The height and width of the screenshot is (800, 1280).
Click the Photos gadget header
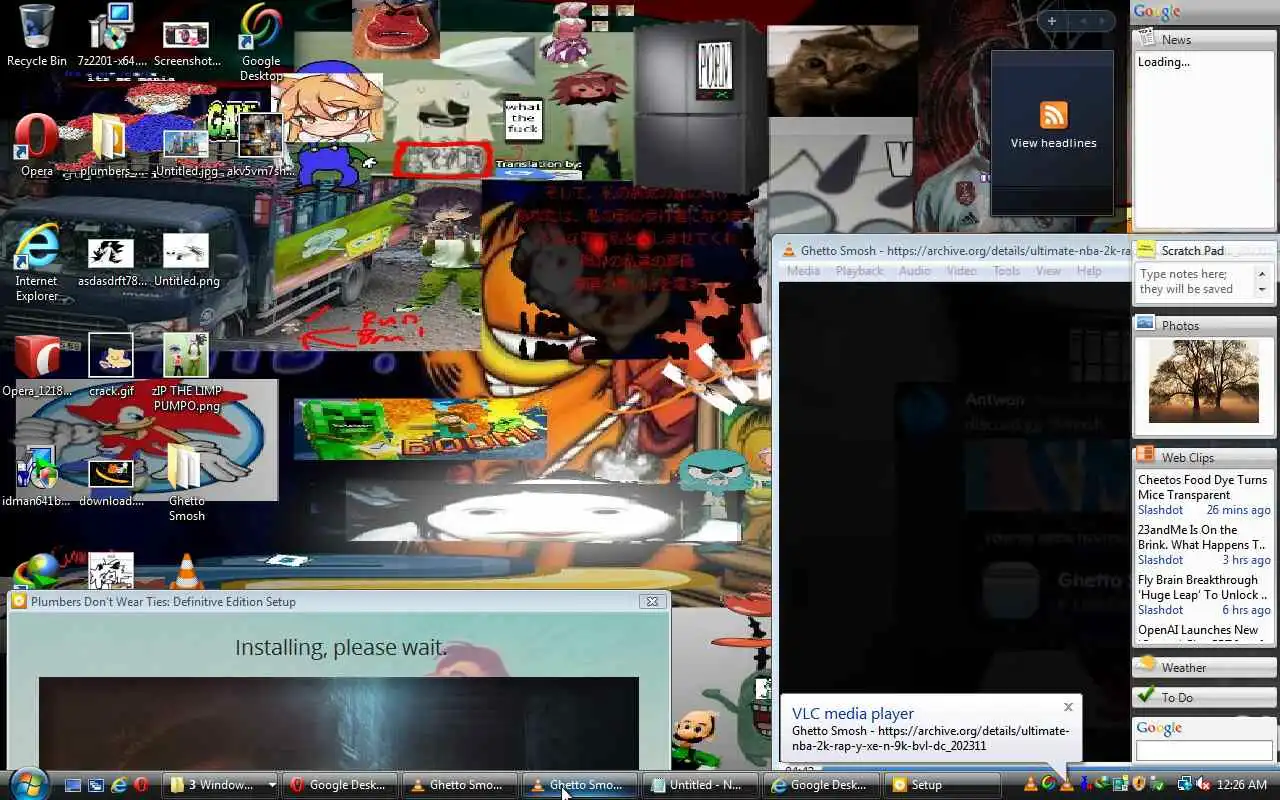(1204, 325)
